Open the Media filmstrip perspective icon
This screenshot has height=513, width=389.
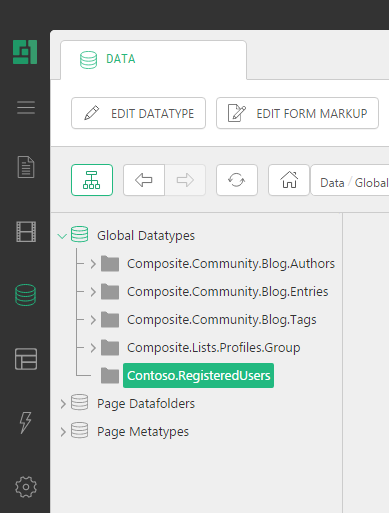(26, 232)
